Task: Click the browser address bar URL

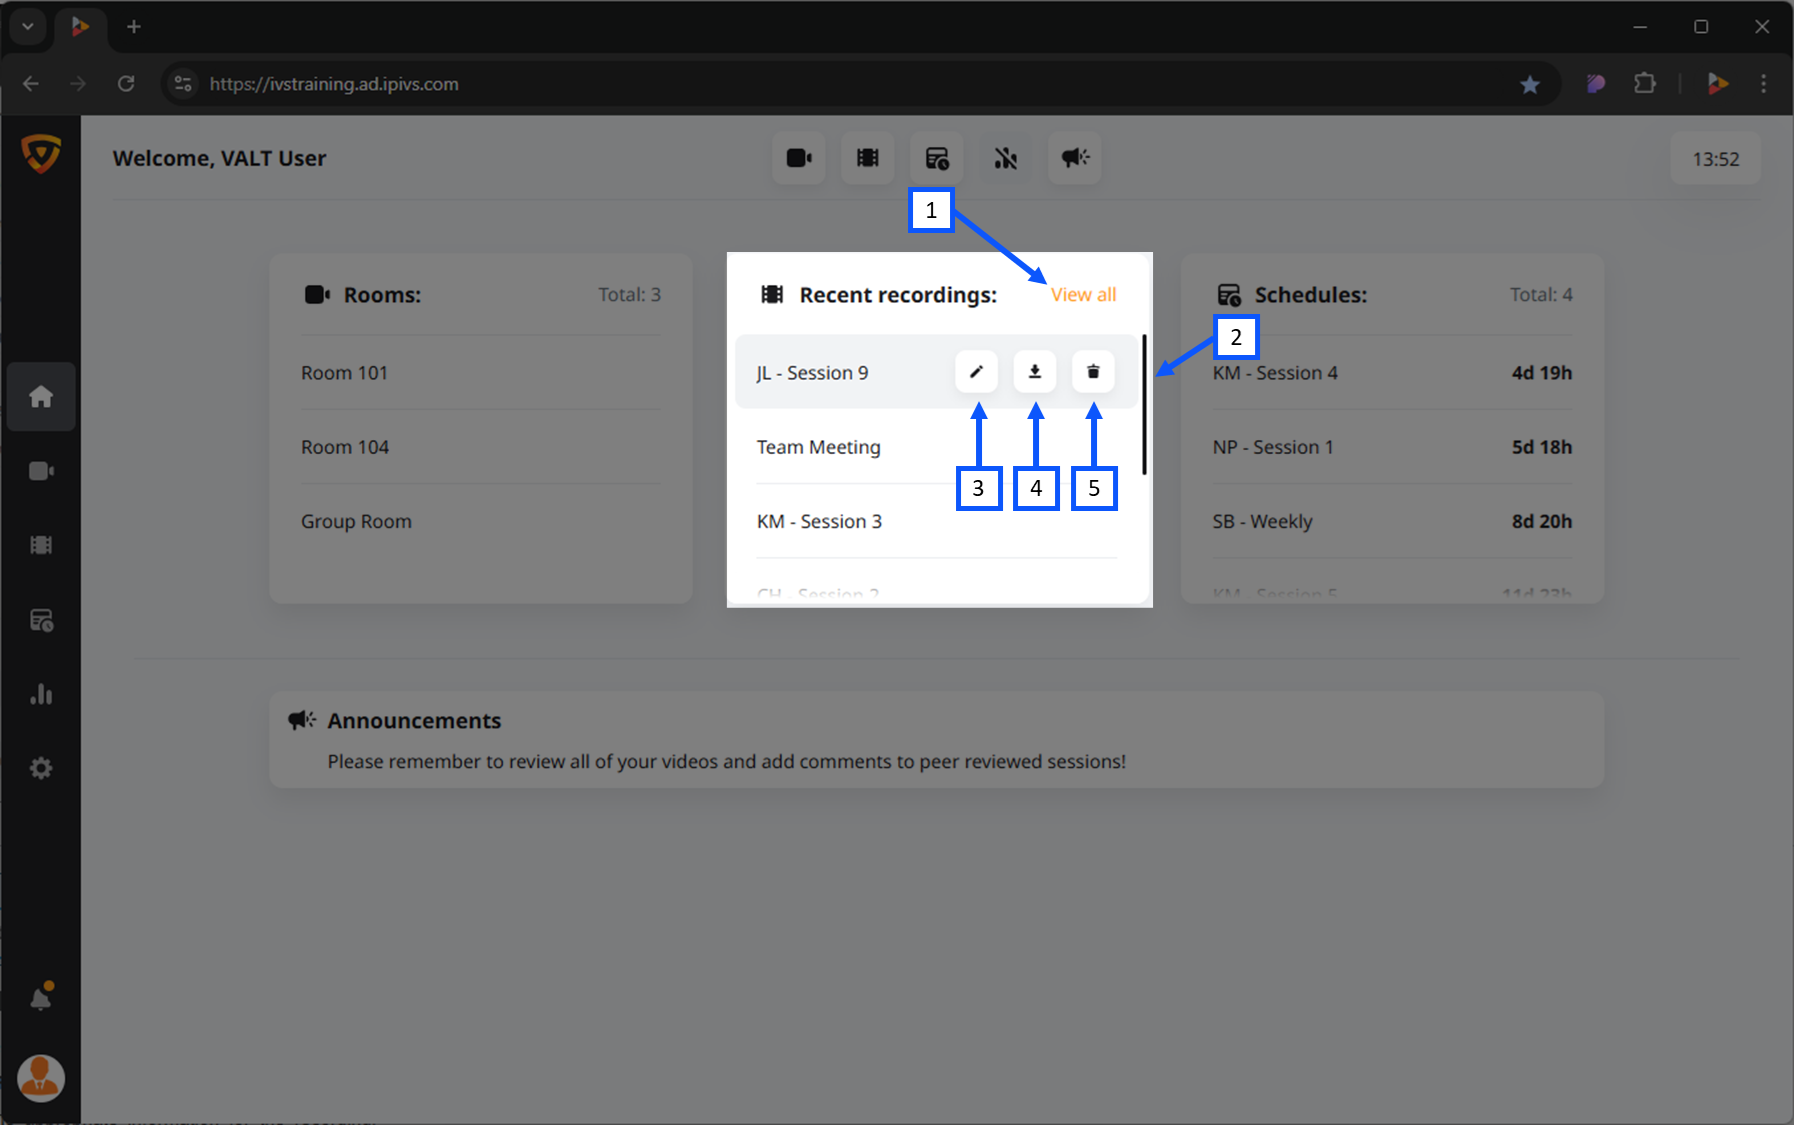Action: coord(334,84)
